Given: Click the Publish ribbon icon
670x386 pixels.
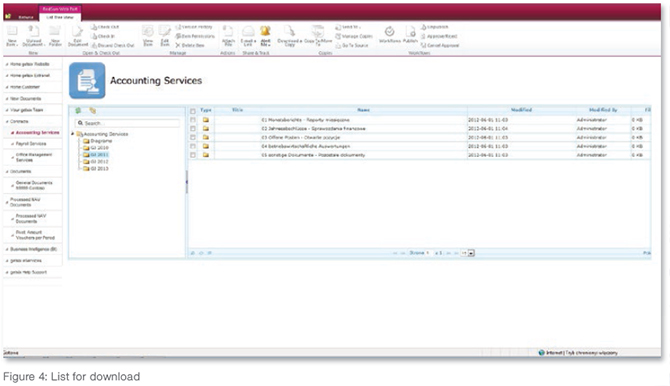Looking at the screenshot, I should [x=411, y=32].
